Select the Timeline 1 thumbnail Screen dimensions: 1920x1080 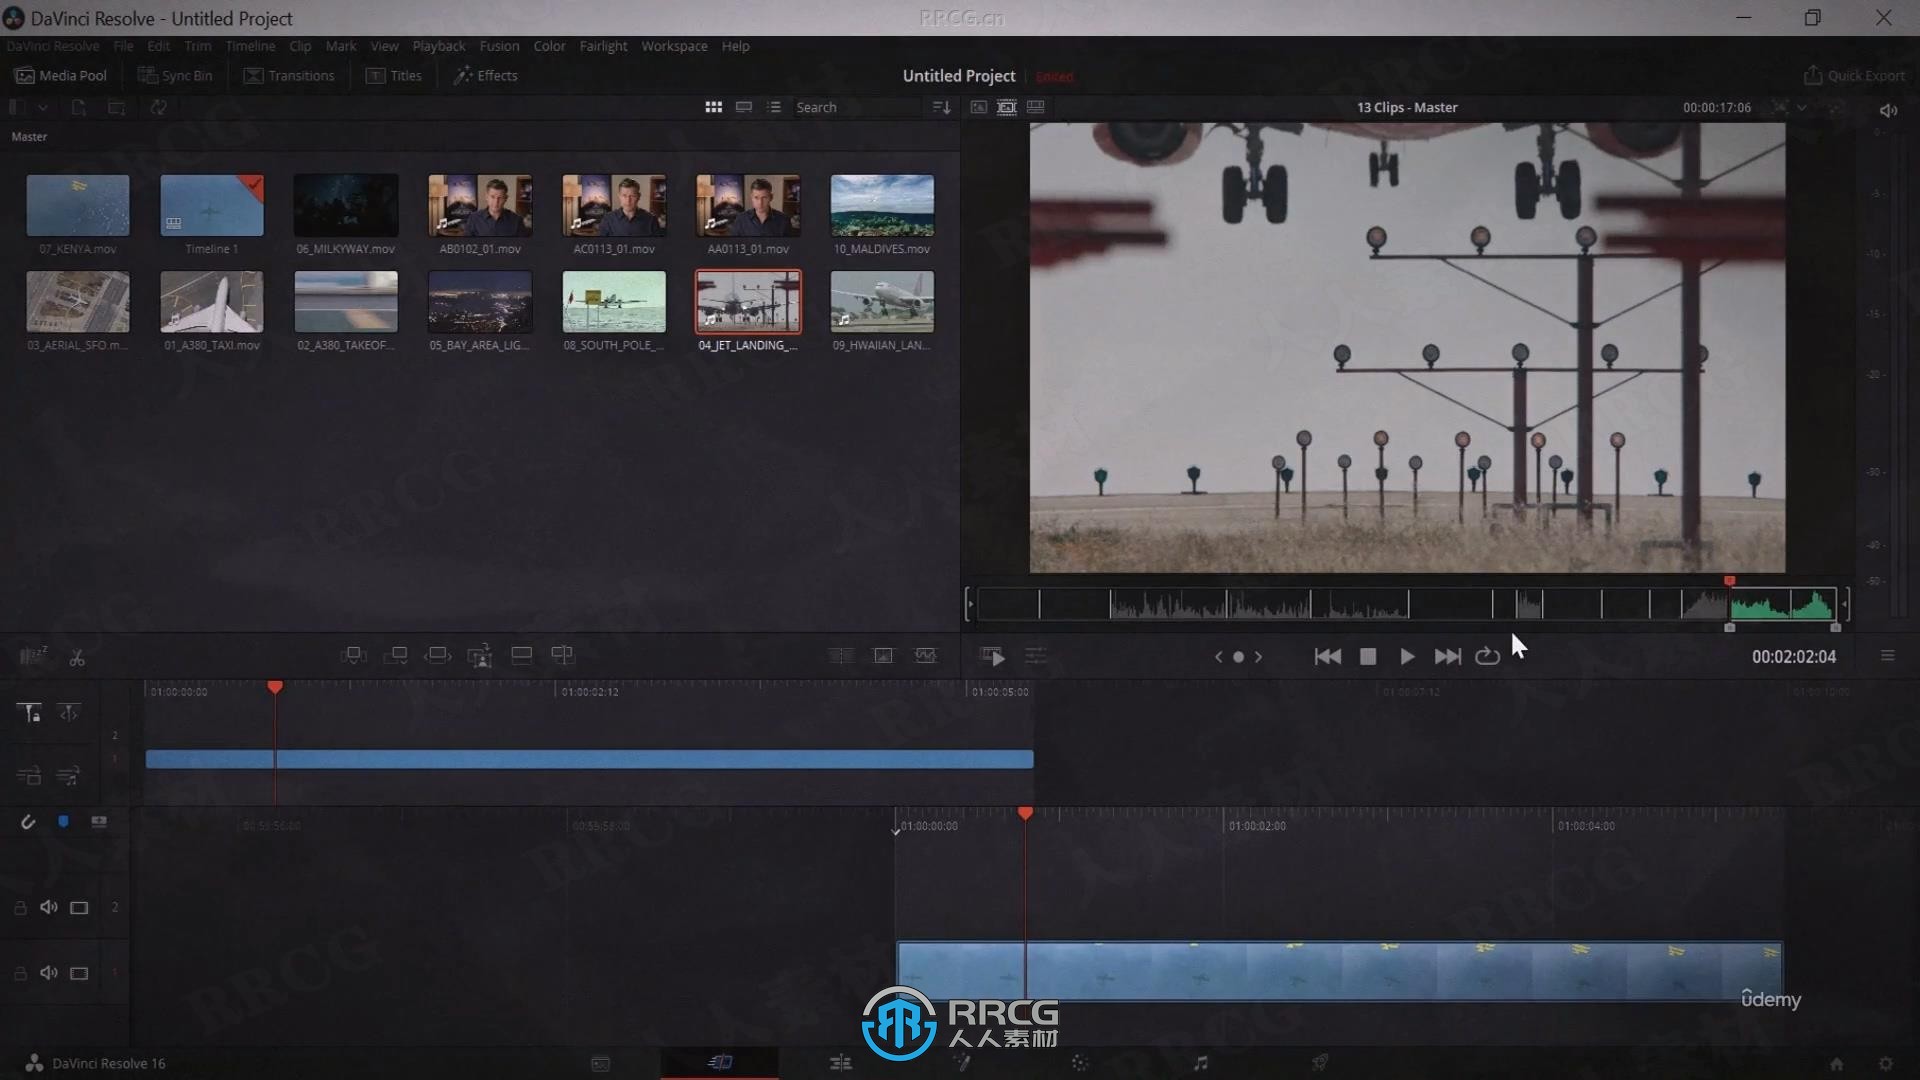click(x=212, y=205)
